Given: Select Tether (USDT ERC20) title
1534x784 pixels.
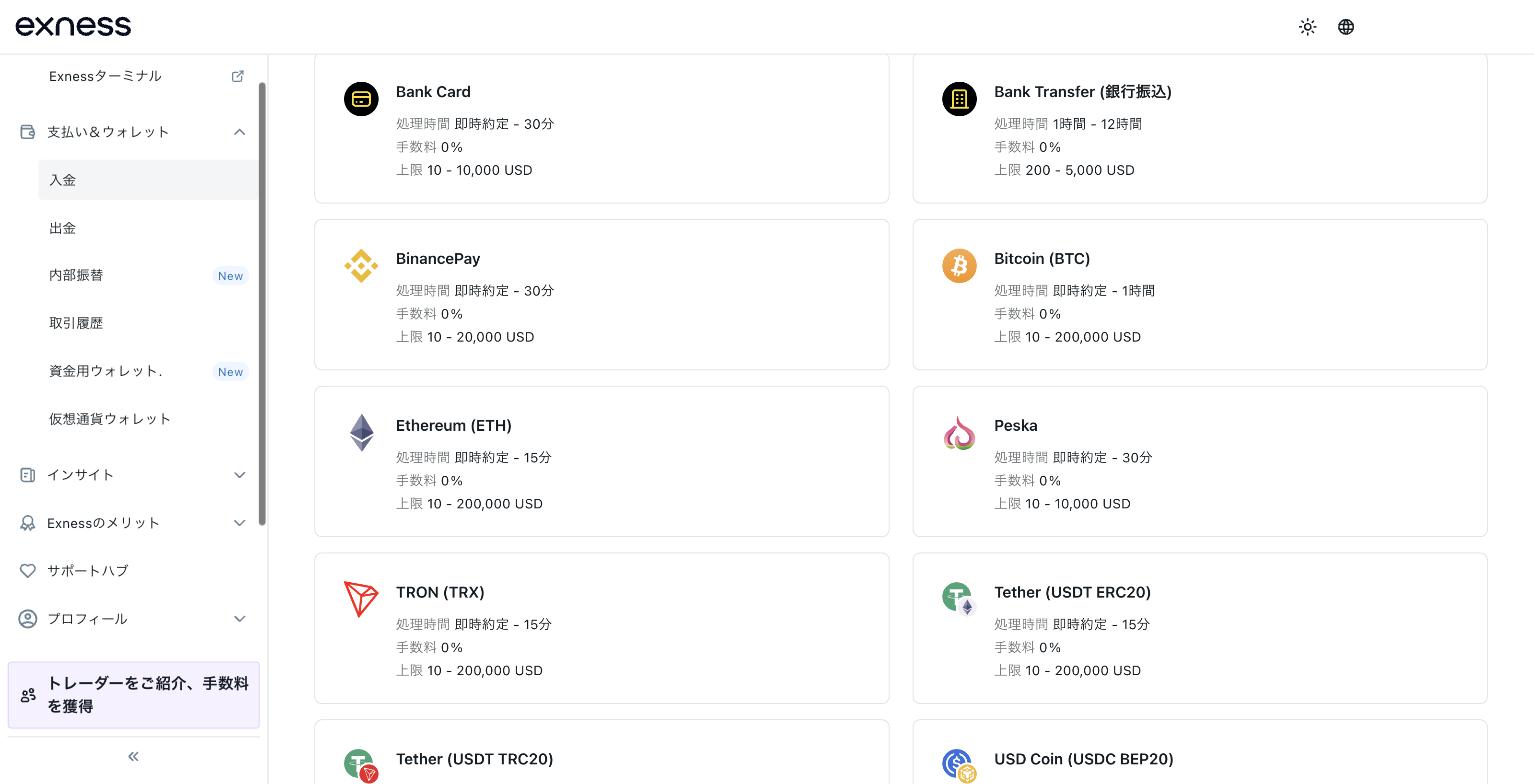Looking at the screenshot, I should pyautogui.click(x=1072, y=592).
